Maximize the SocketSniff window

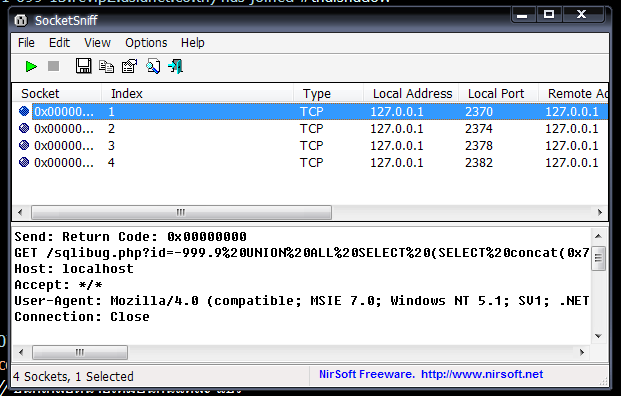[549, 15]
